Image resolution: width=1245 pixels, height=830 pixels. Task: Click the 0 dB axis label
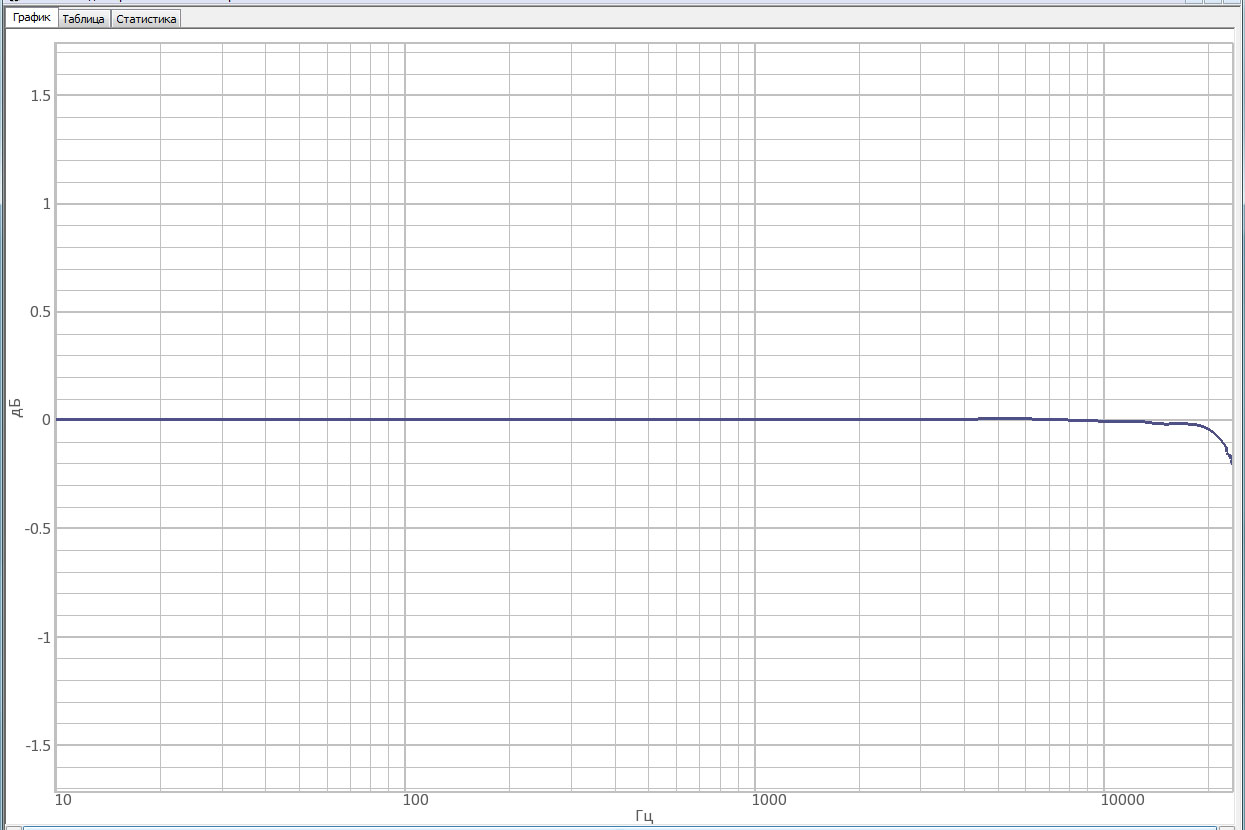pyautogui.click(x=46, y=420)
